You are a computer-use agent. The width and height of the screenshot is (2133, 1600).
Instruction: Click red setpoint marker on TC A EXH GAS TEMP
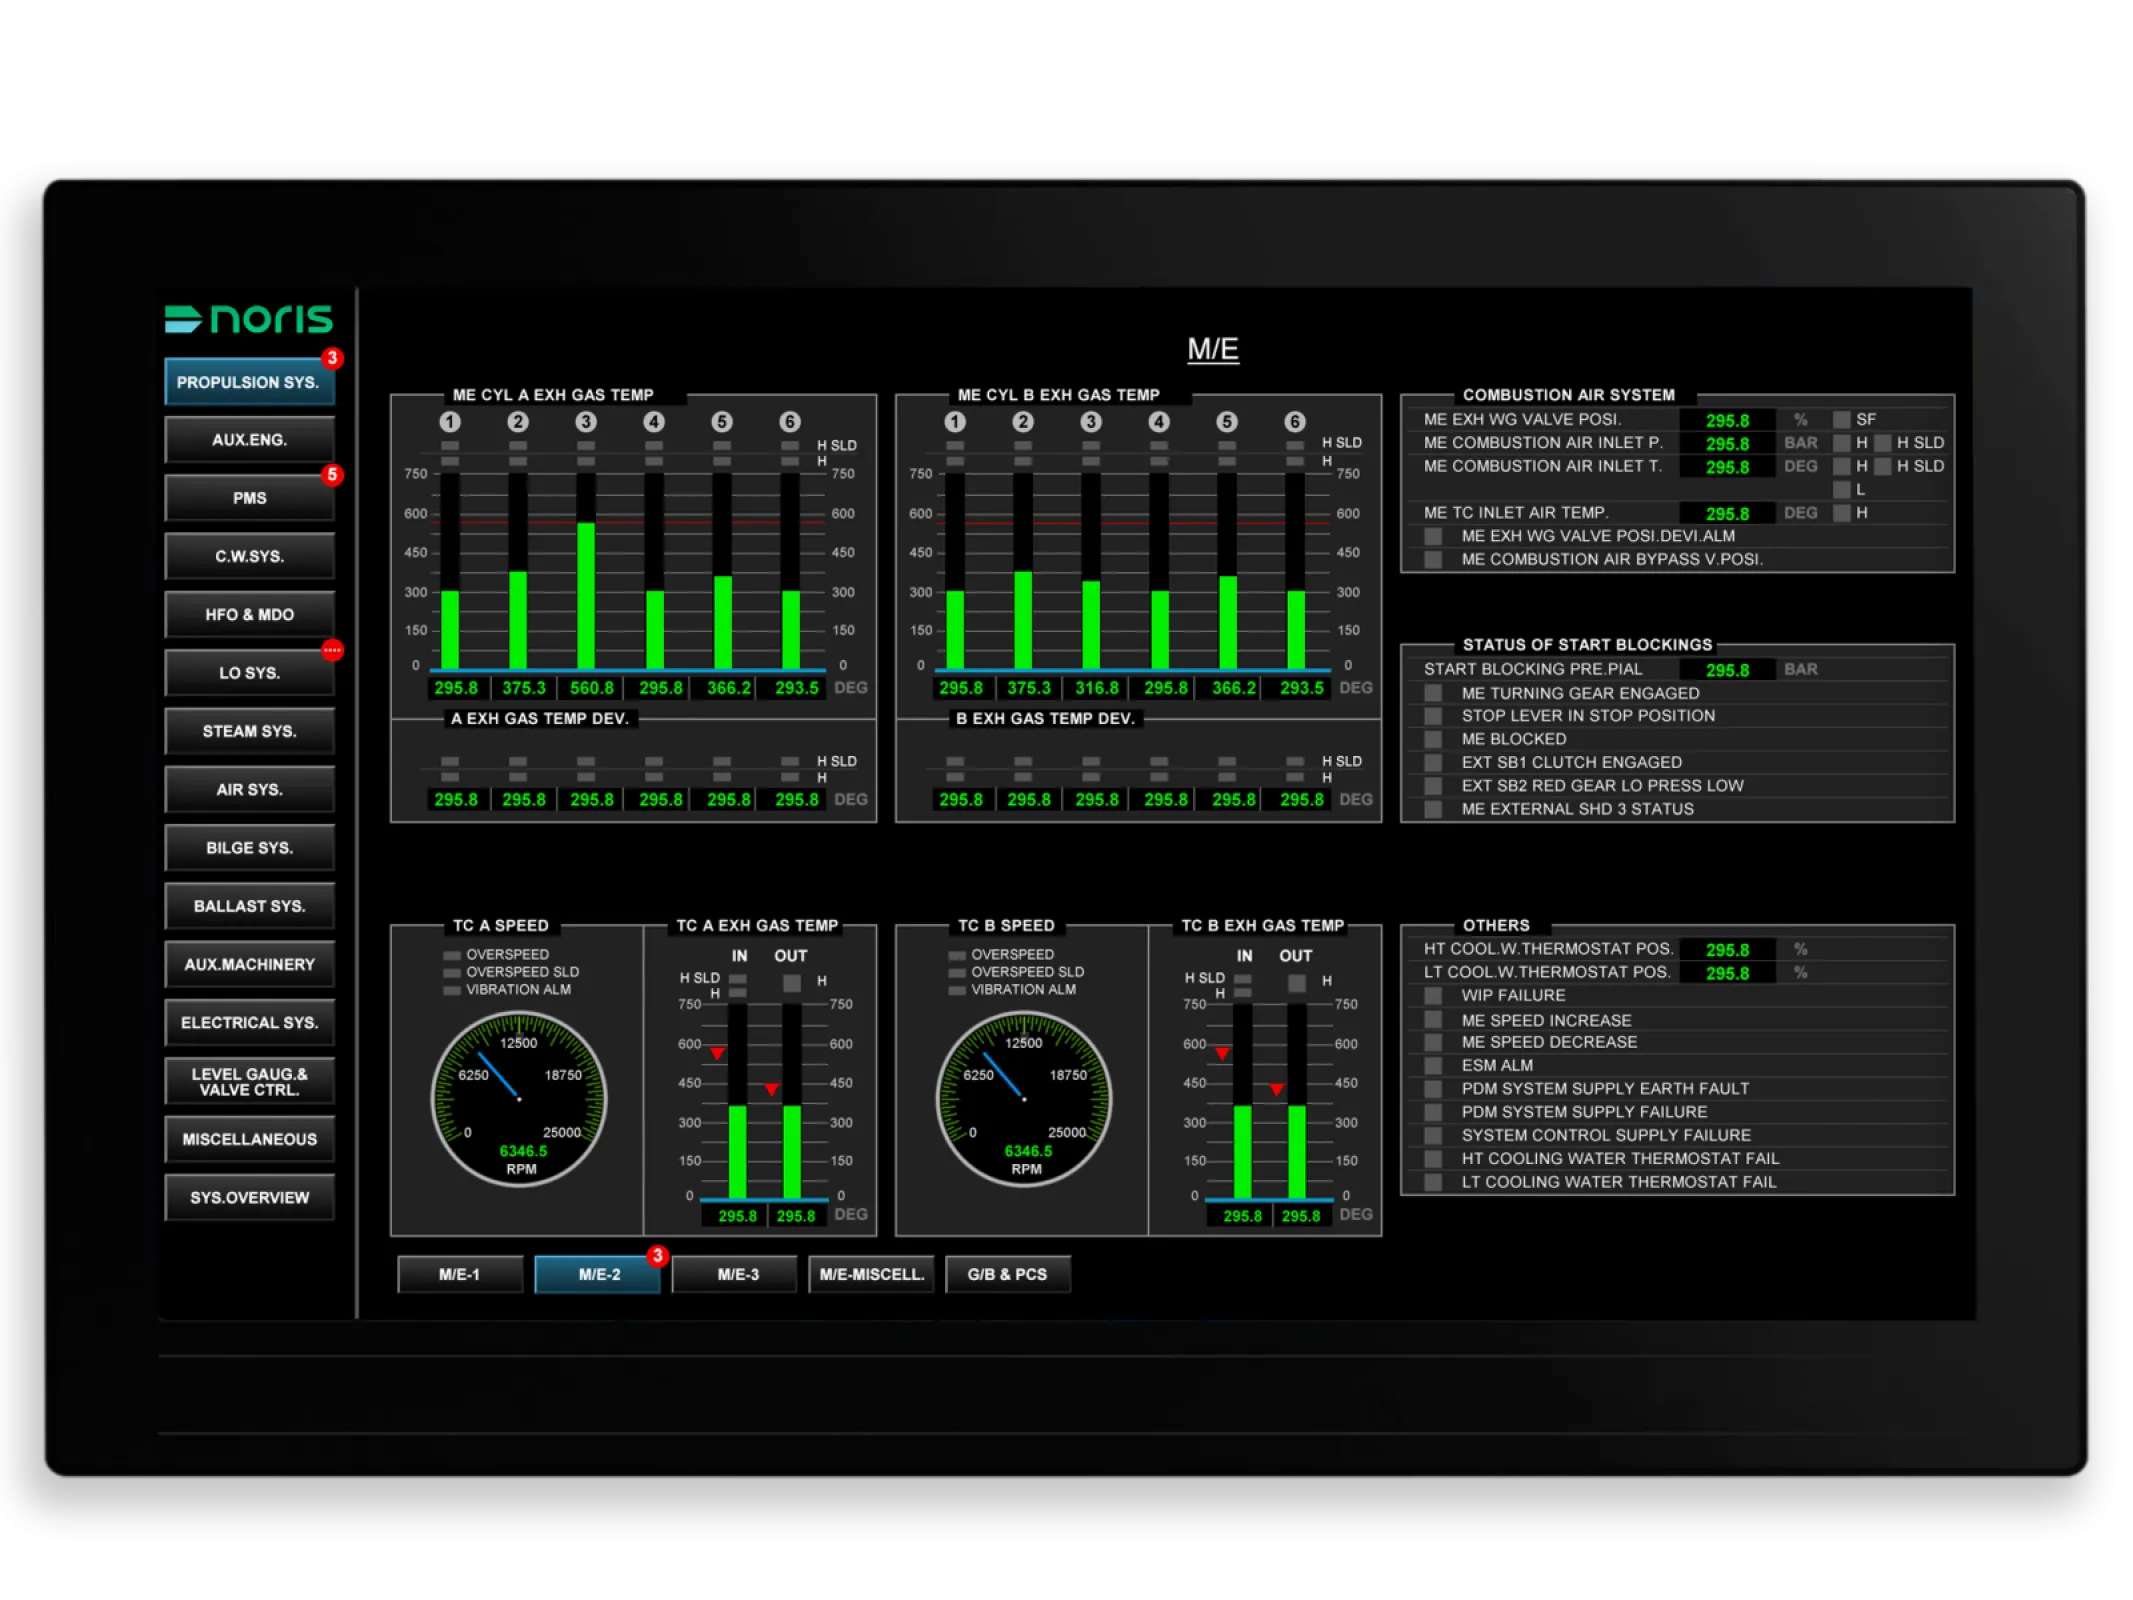tap(716, 1052)
